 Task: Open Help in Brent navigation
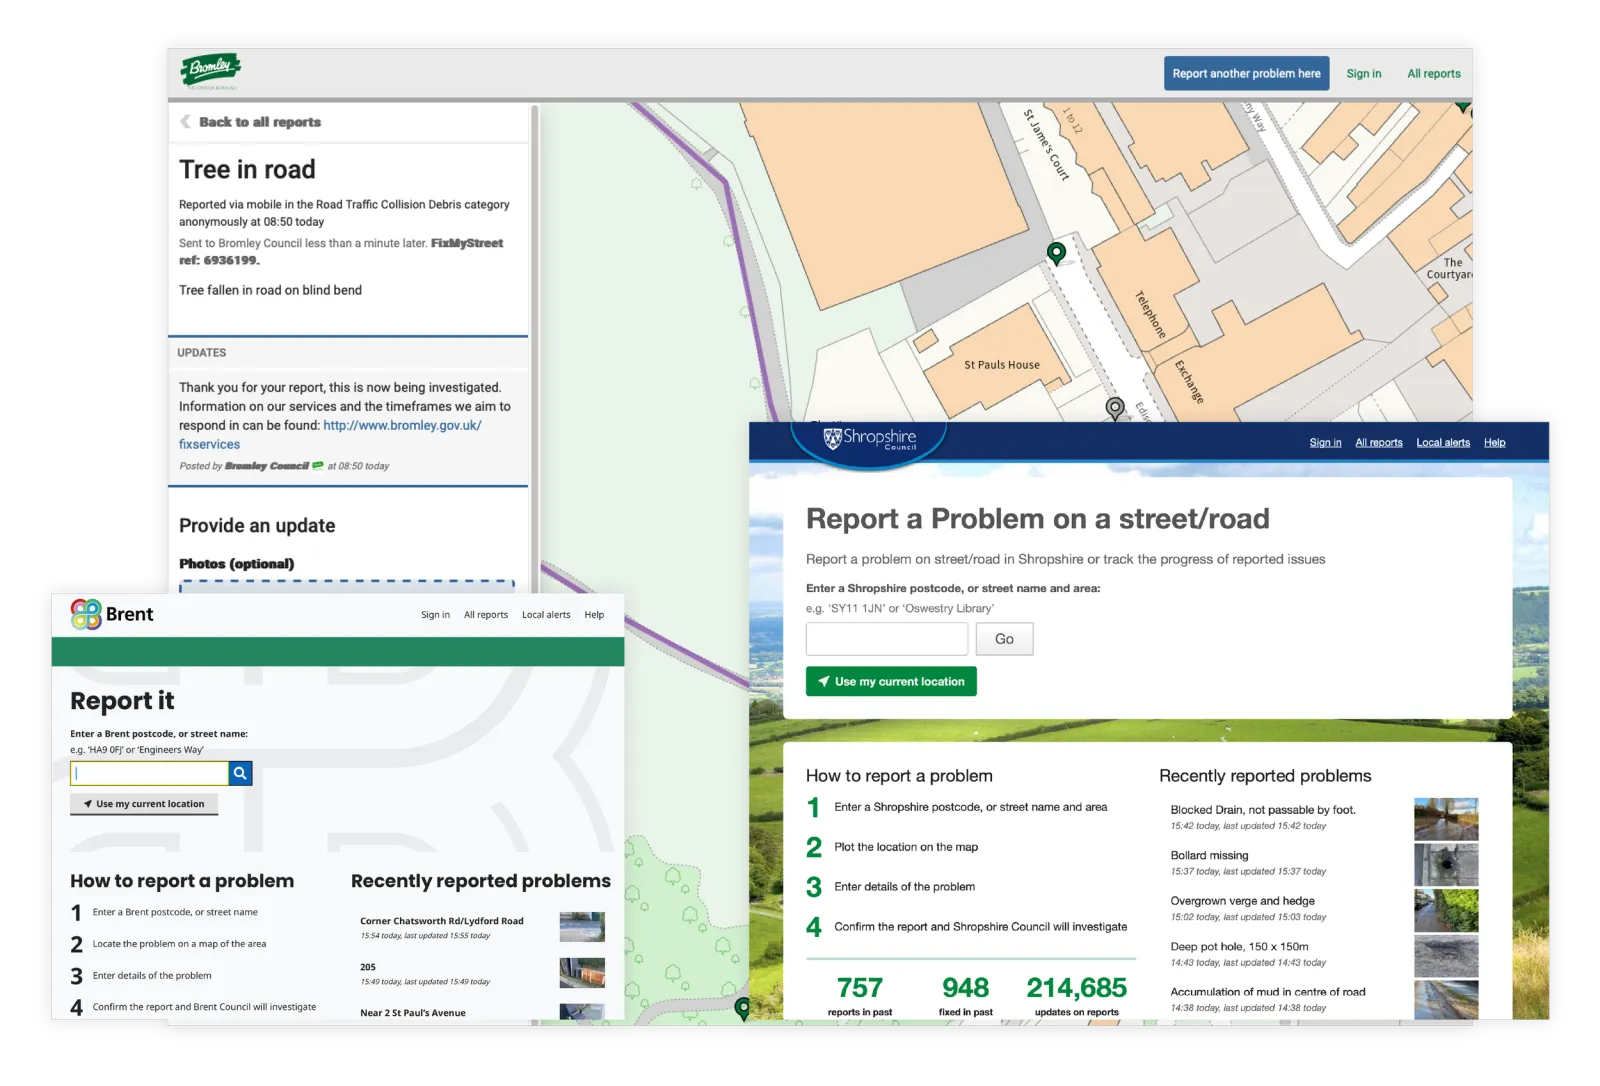click(594, 615)
